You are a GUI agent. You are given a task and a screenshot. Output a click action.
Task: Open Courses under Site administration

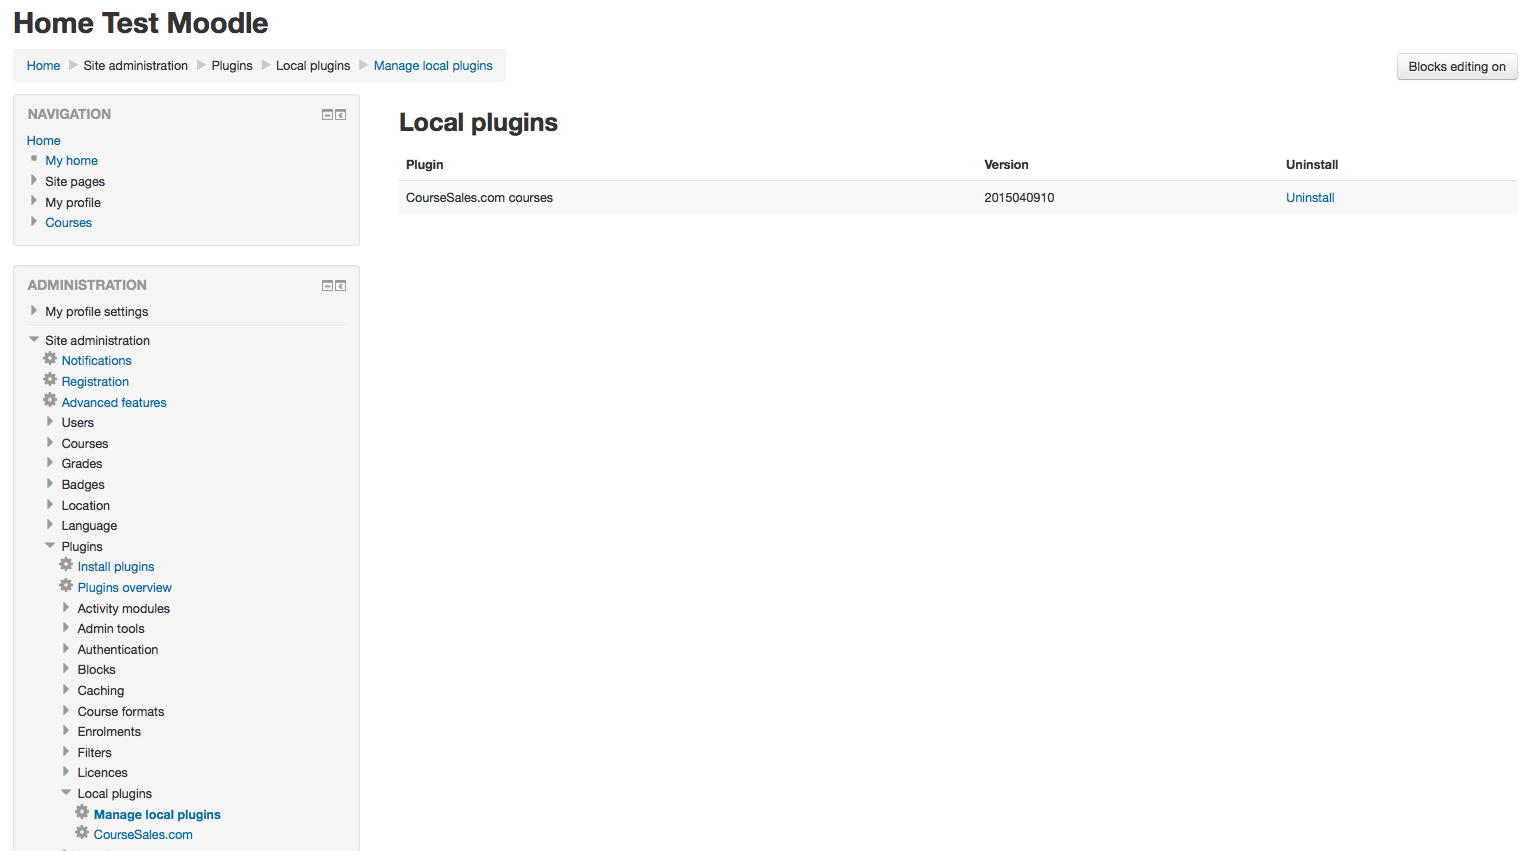[84, 443]
